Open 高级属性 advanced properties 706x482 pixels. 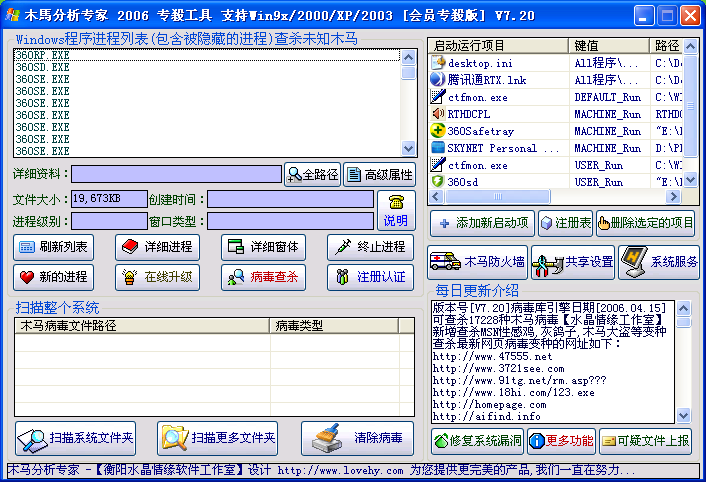click(x=380, y=175)
